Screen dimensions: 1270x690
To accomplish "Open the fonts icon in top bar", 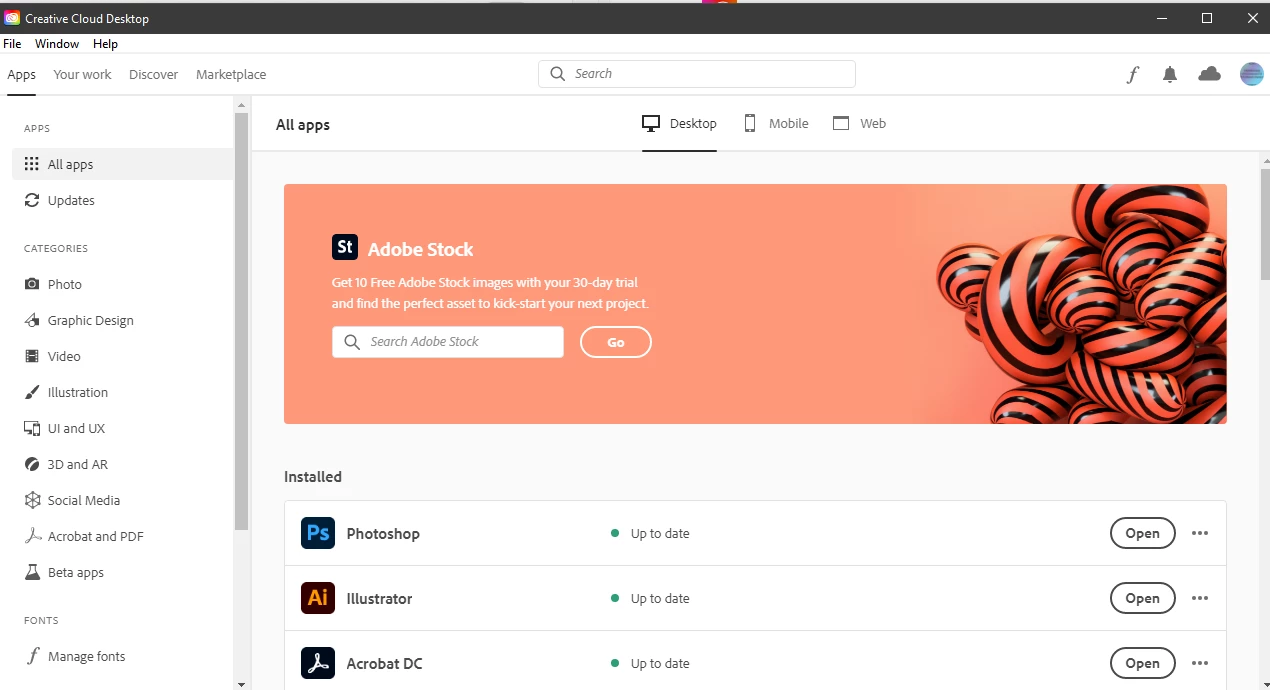I will (1132, 74).
